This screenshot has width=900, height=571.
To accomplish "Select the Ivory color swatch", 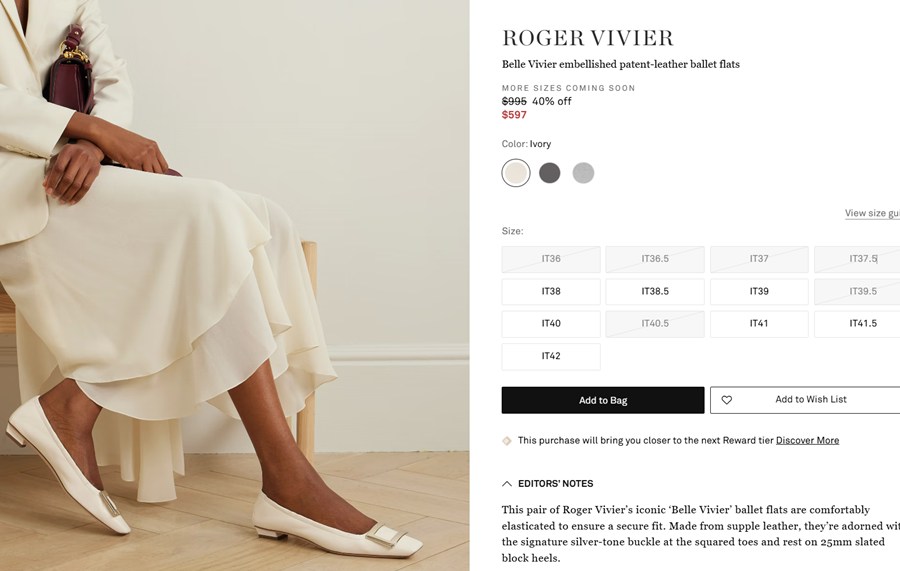I will click(515, 173).
